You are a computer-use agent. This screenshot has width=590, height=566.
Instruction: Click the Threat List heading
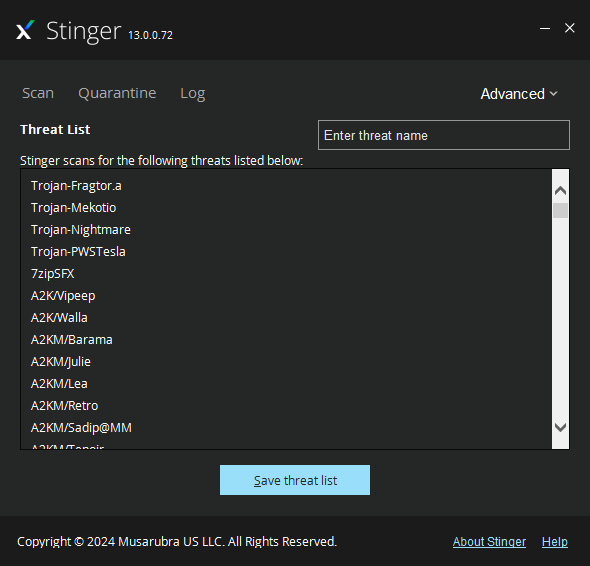pos(55,129)
